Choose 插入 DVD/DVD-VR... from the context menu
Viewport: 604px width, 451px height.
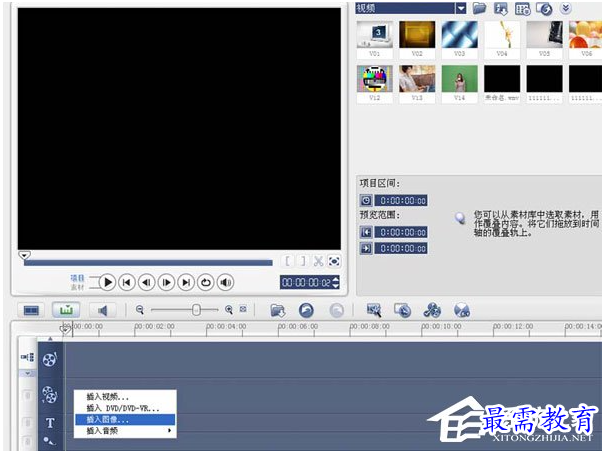(x=122, y=408)
